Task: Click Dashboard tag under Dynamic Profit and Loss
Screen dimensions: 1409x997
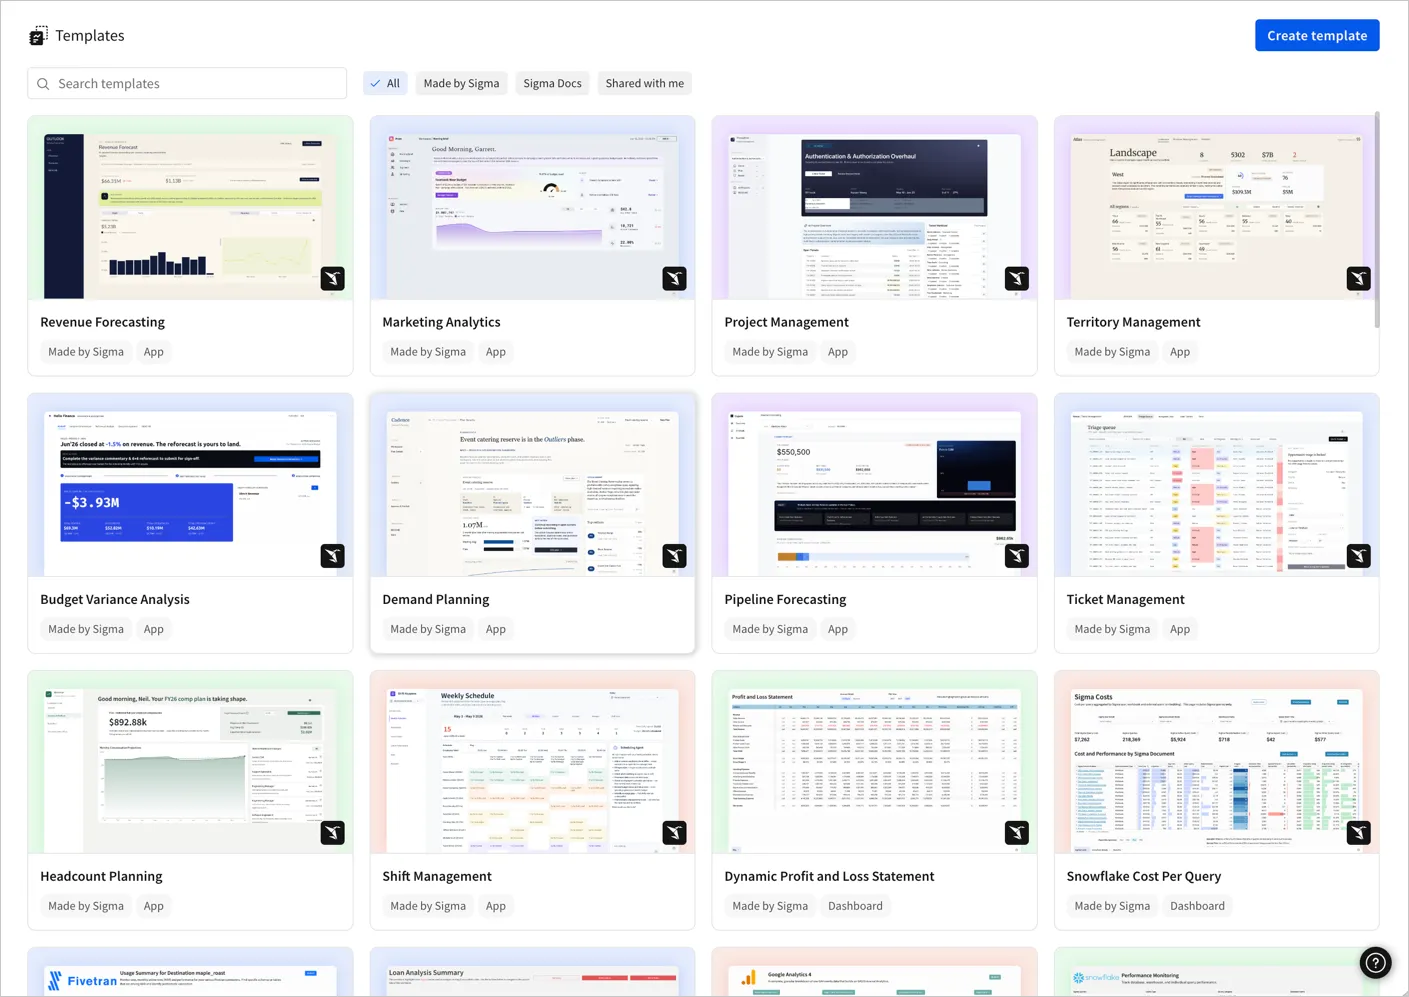Action: (x=855, y=906)
